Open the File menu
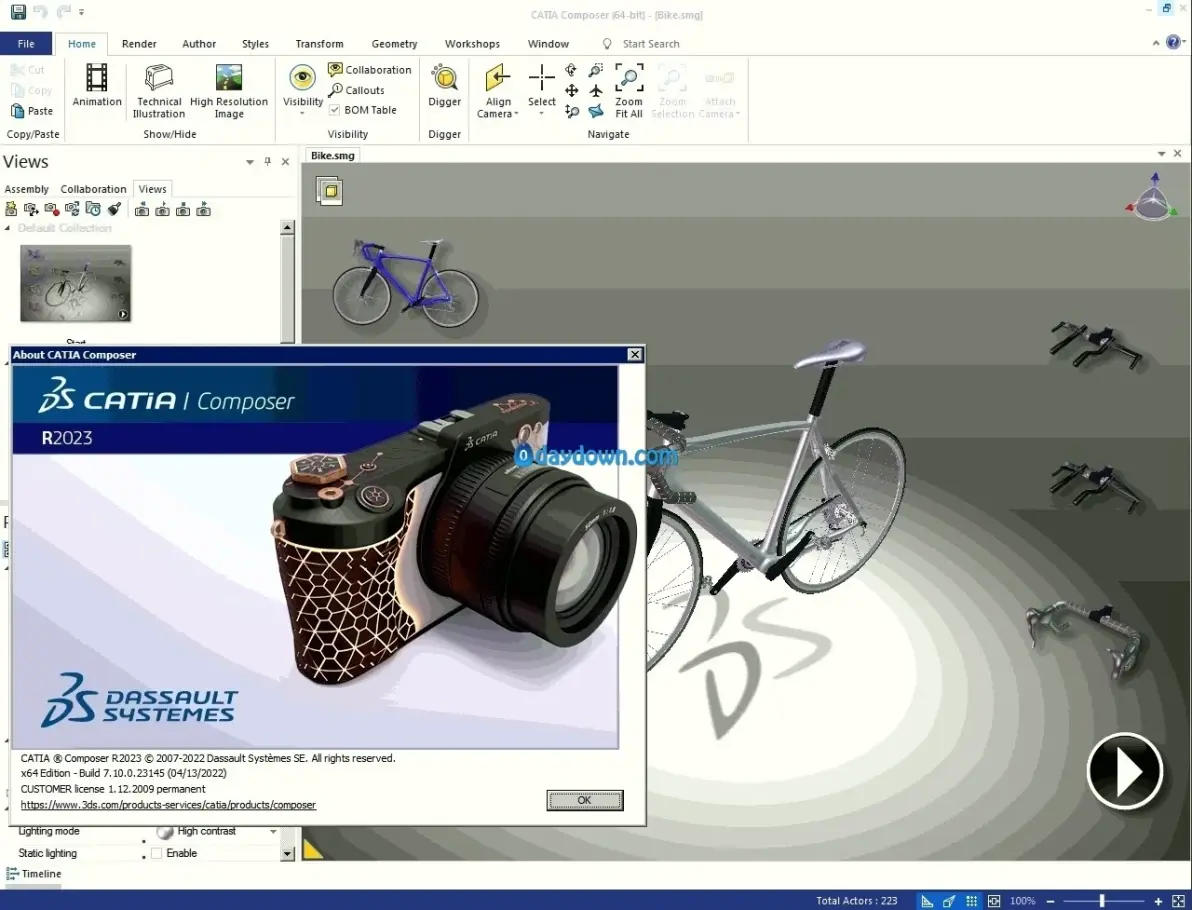The height and width of the screenshot is (910, 1192). click(26, 43)
